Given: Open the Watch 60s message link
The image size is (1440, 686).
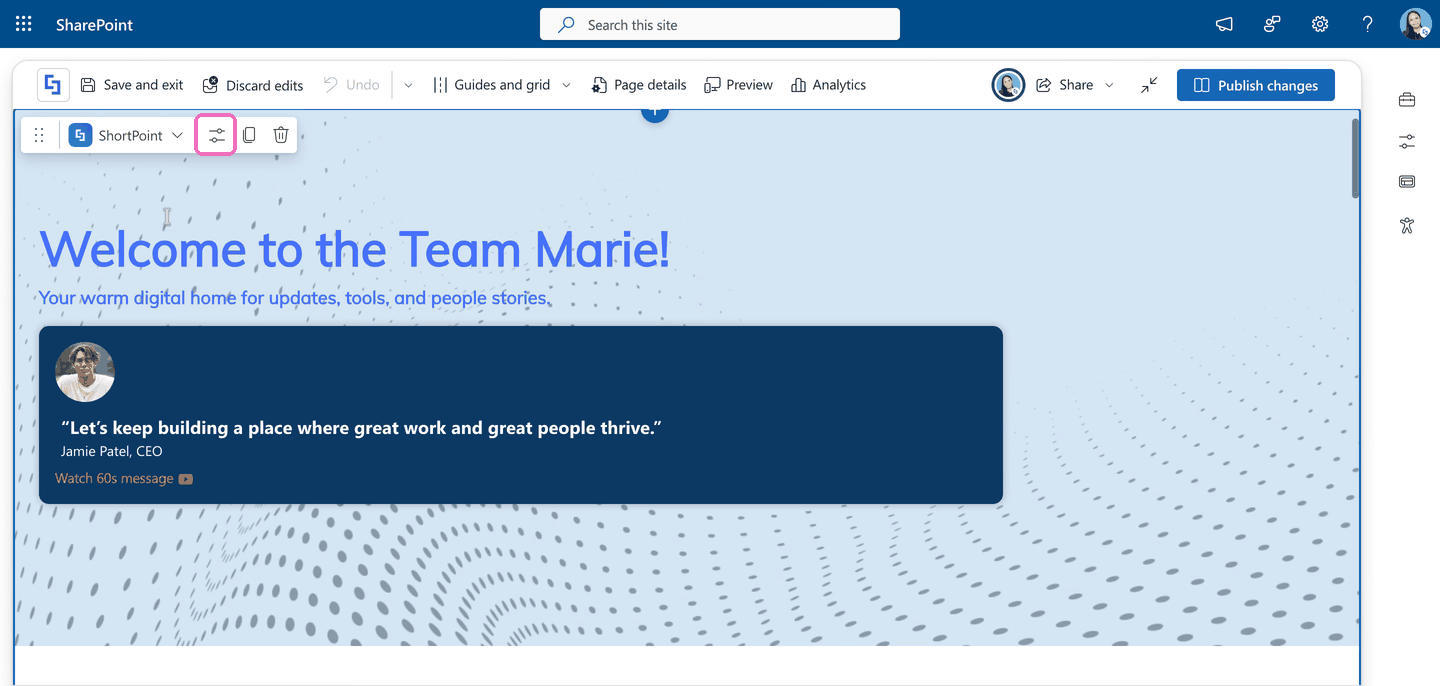Looking at the screenshot, I should click(124, 479).
